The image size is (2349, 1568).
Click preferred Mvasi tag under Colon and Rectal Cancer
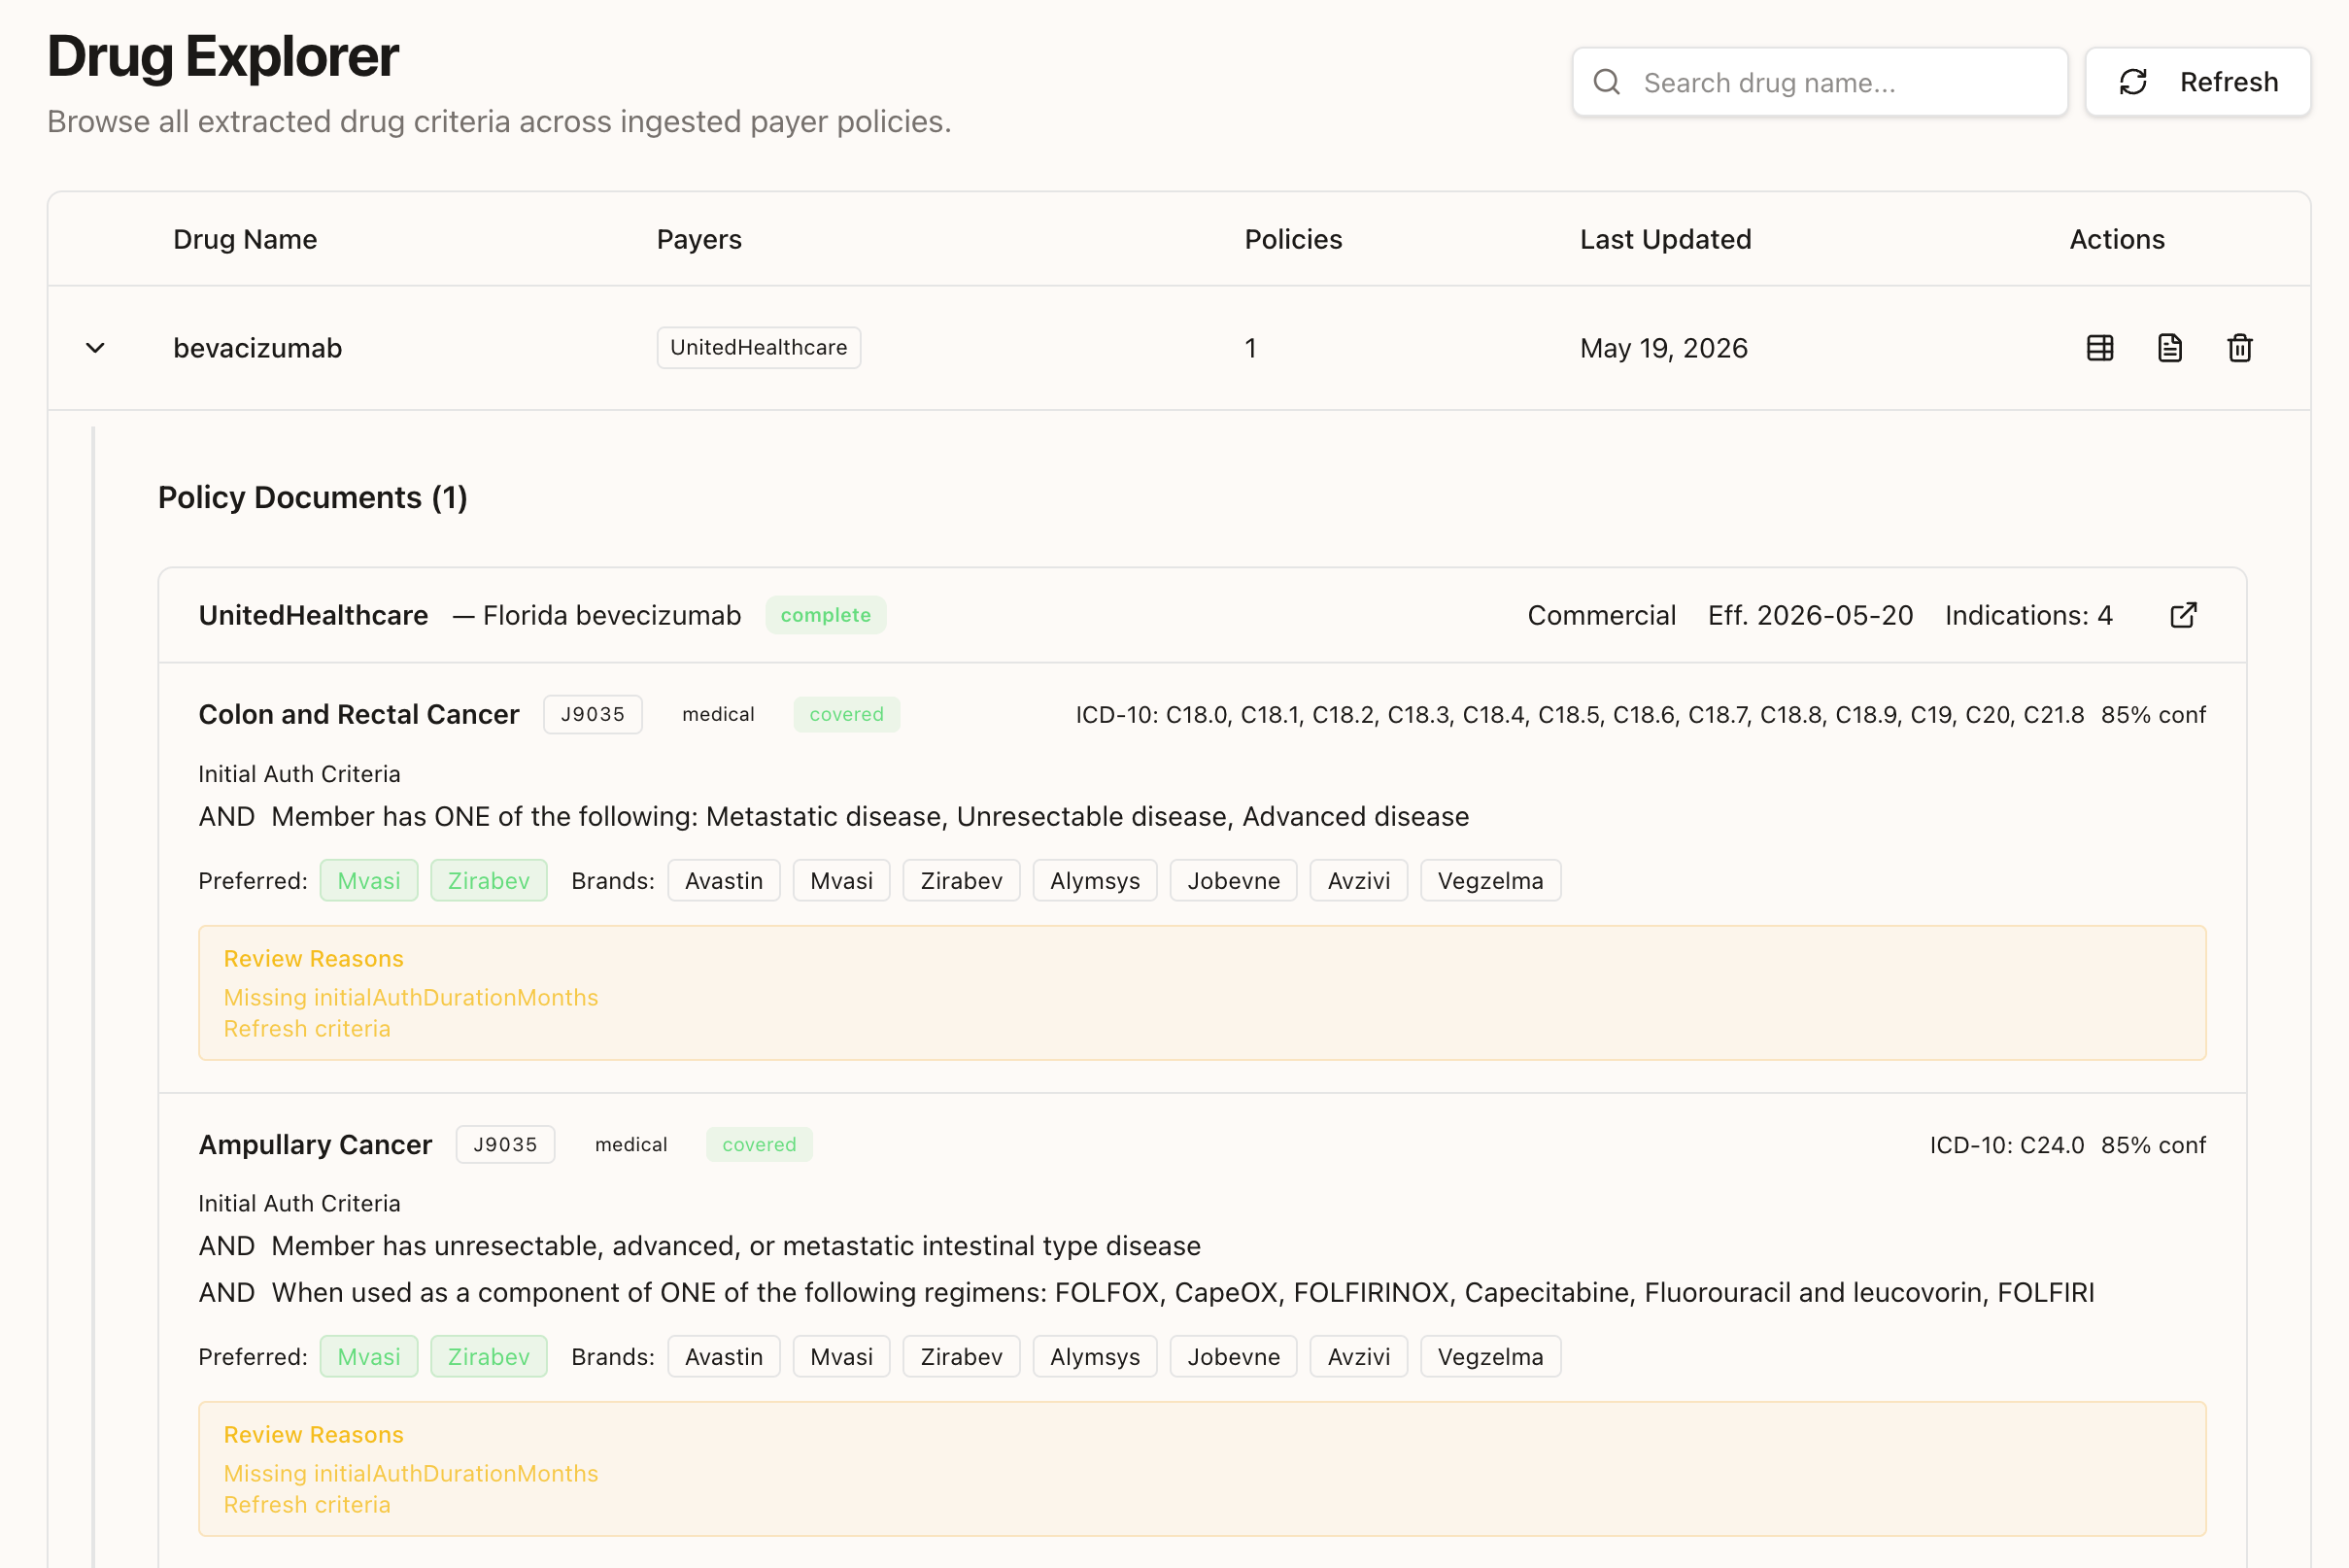pos(368,881)
